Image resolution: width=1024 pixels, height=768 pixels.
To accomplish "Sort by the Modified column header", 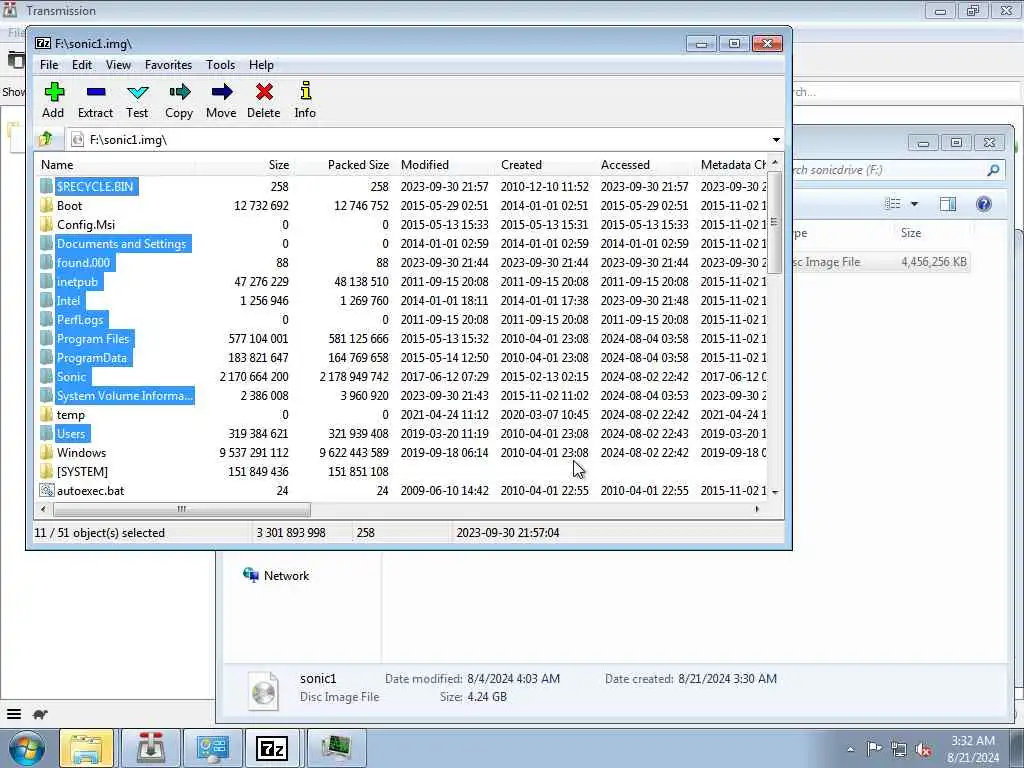I will [x=444, y=165].
